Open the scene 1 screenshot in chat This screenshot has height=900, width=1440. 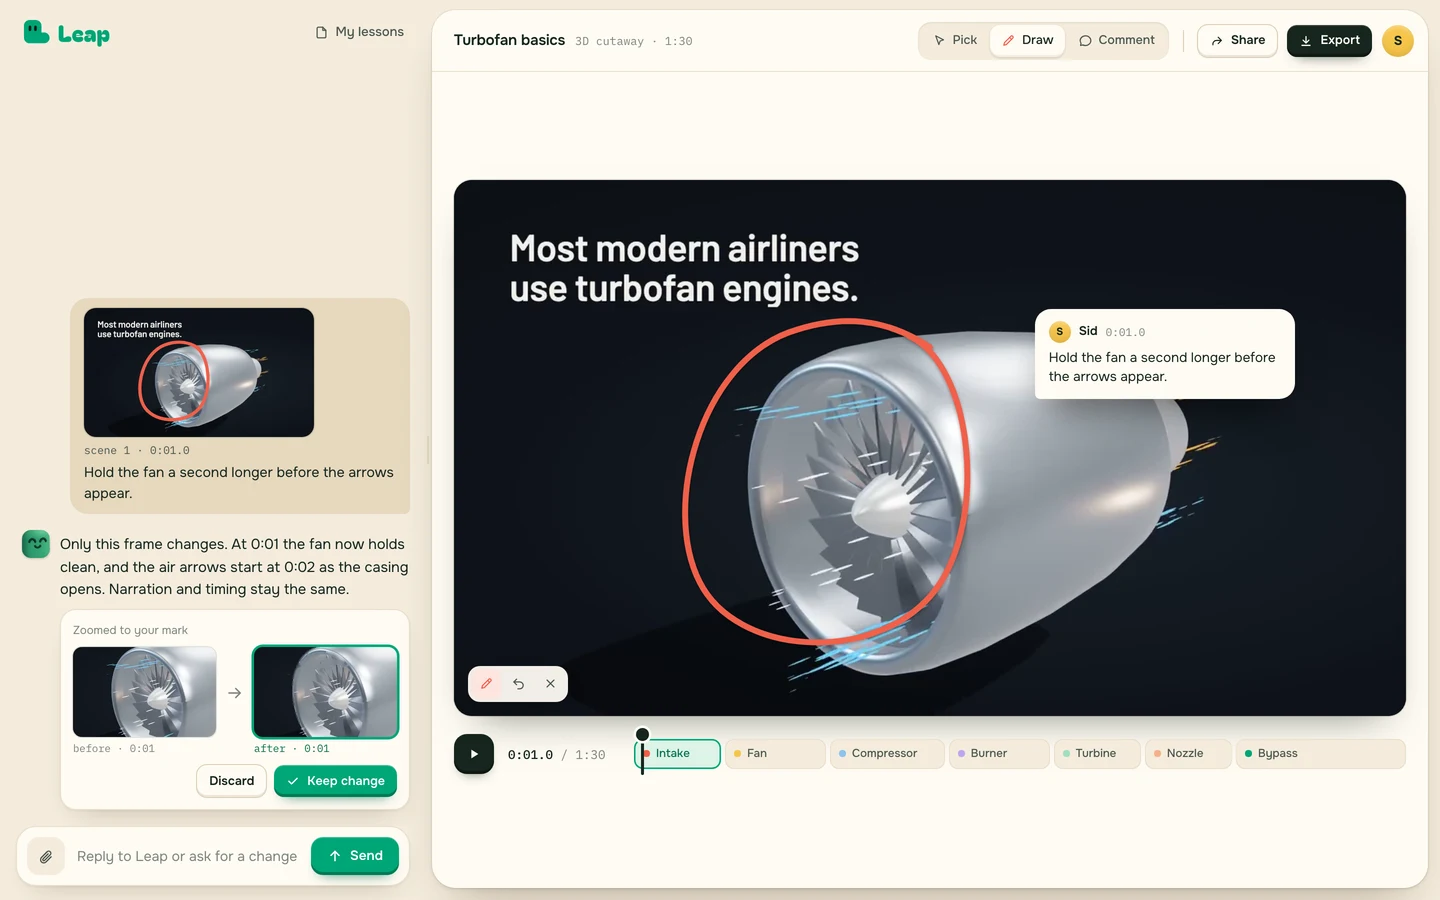point(199,372)
